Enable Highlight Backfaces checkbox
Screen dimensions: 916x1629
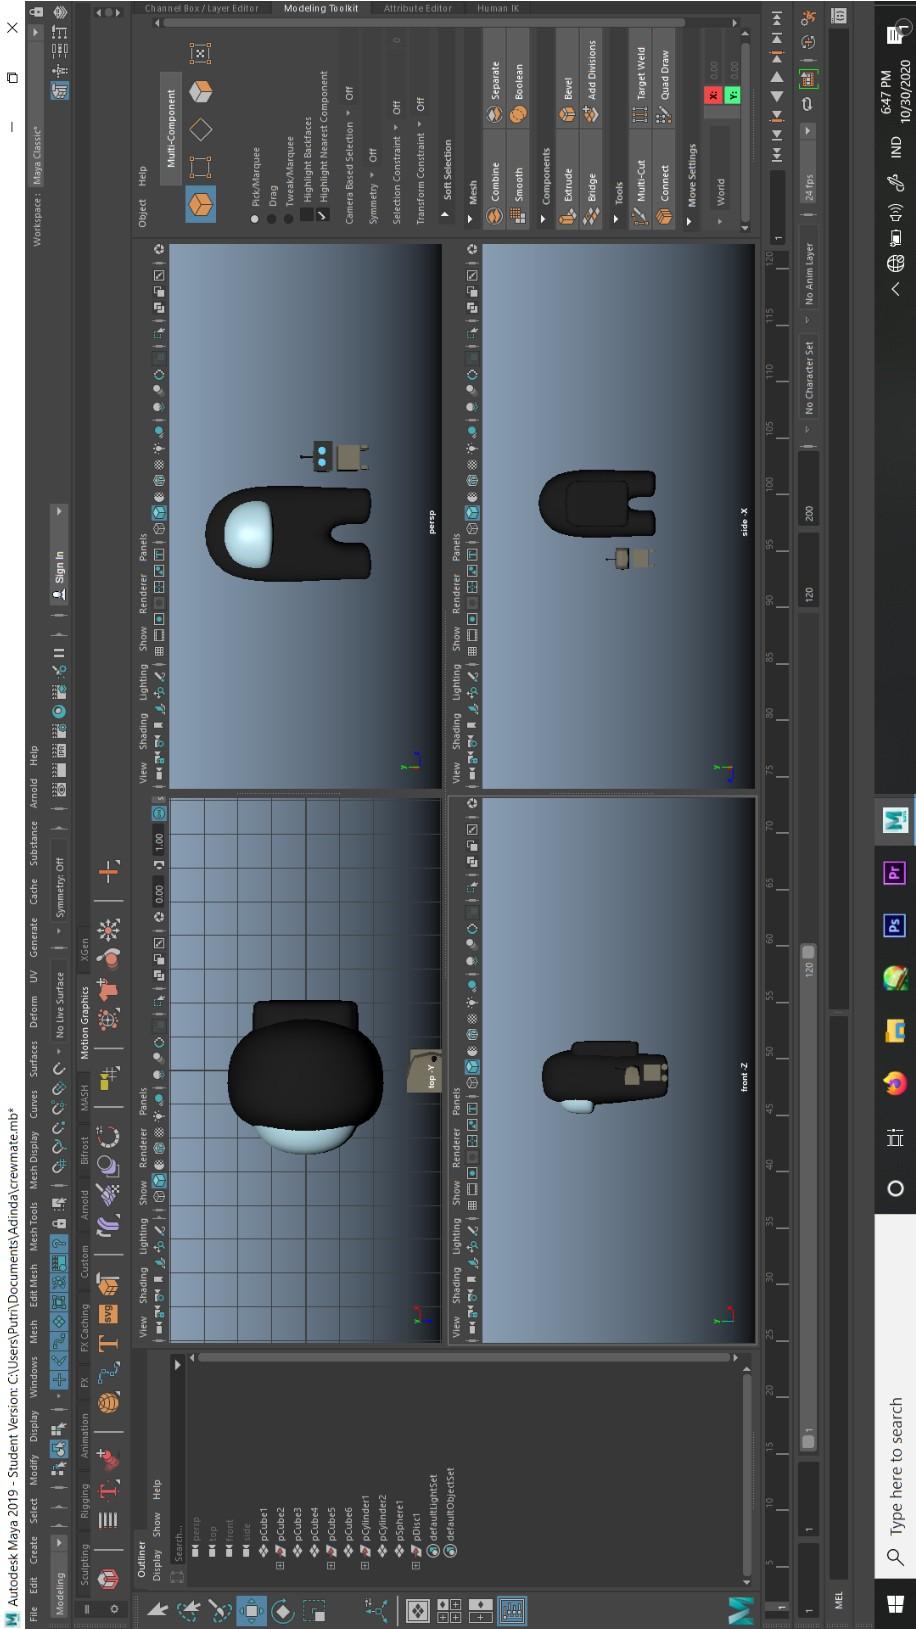pos(306,215)
